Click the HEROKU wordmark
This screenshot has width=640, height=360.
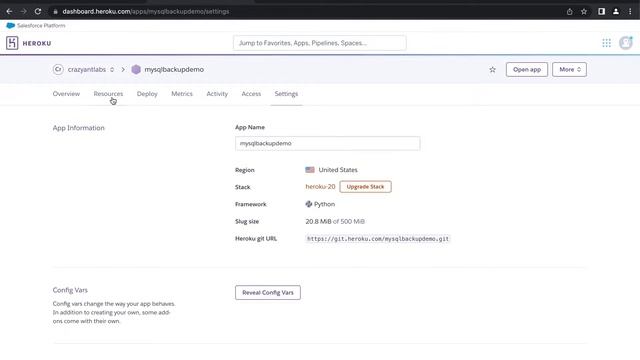pyautogui.click(x=37, y=43)
